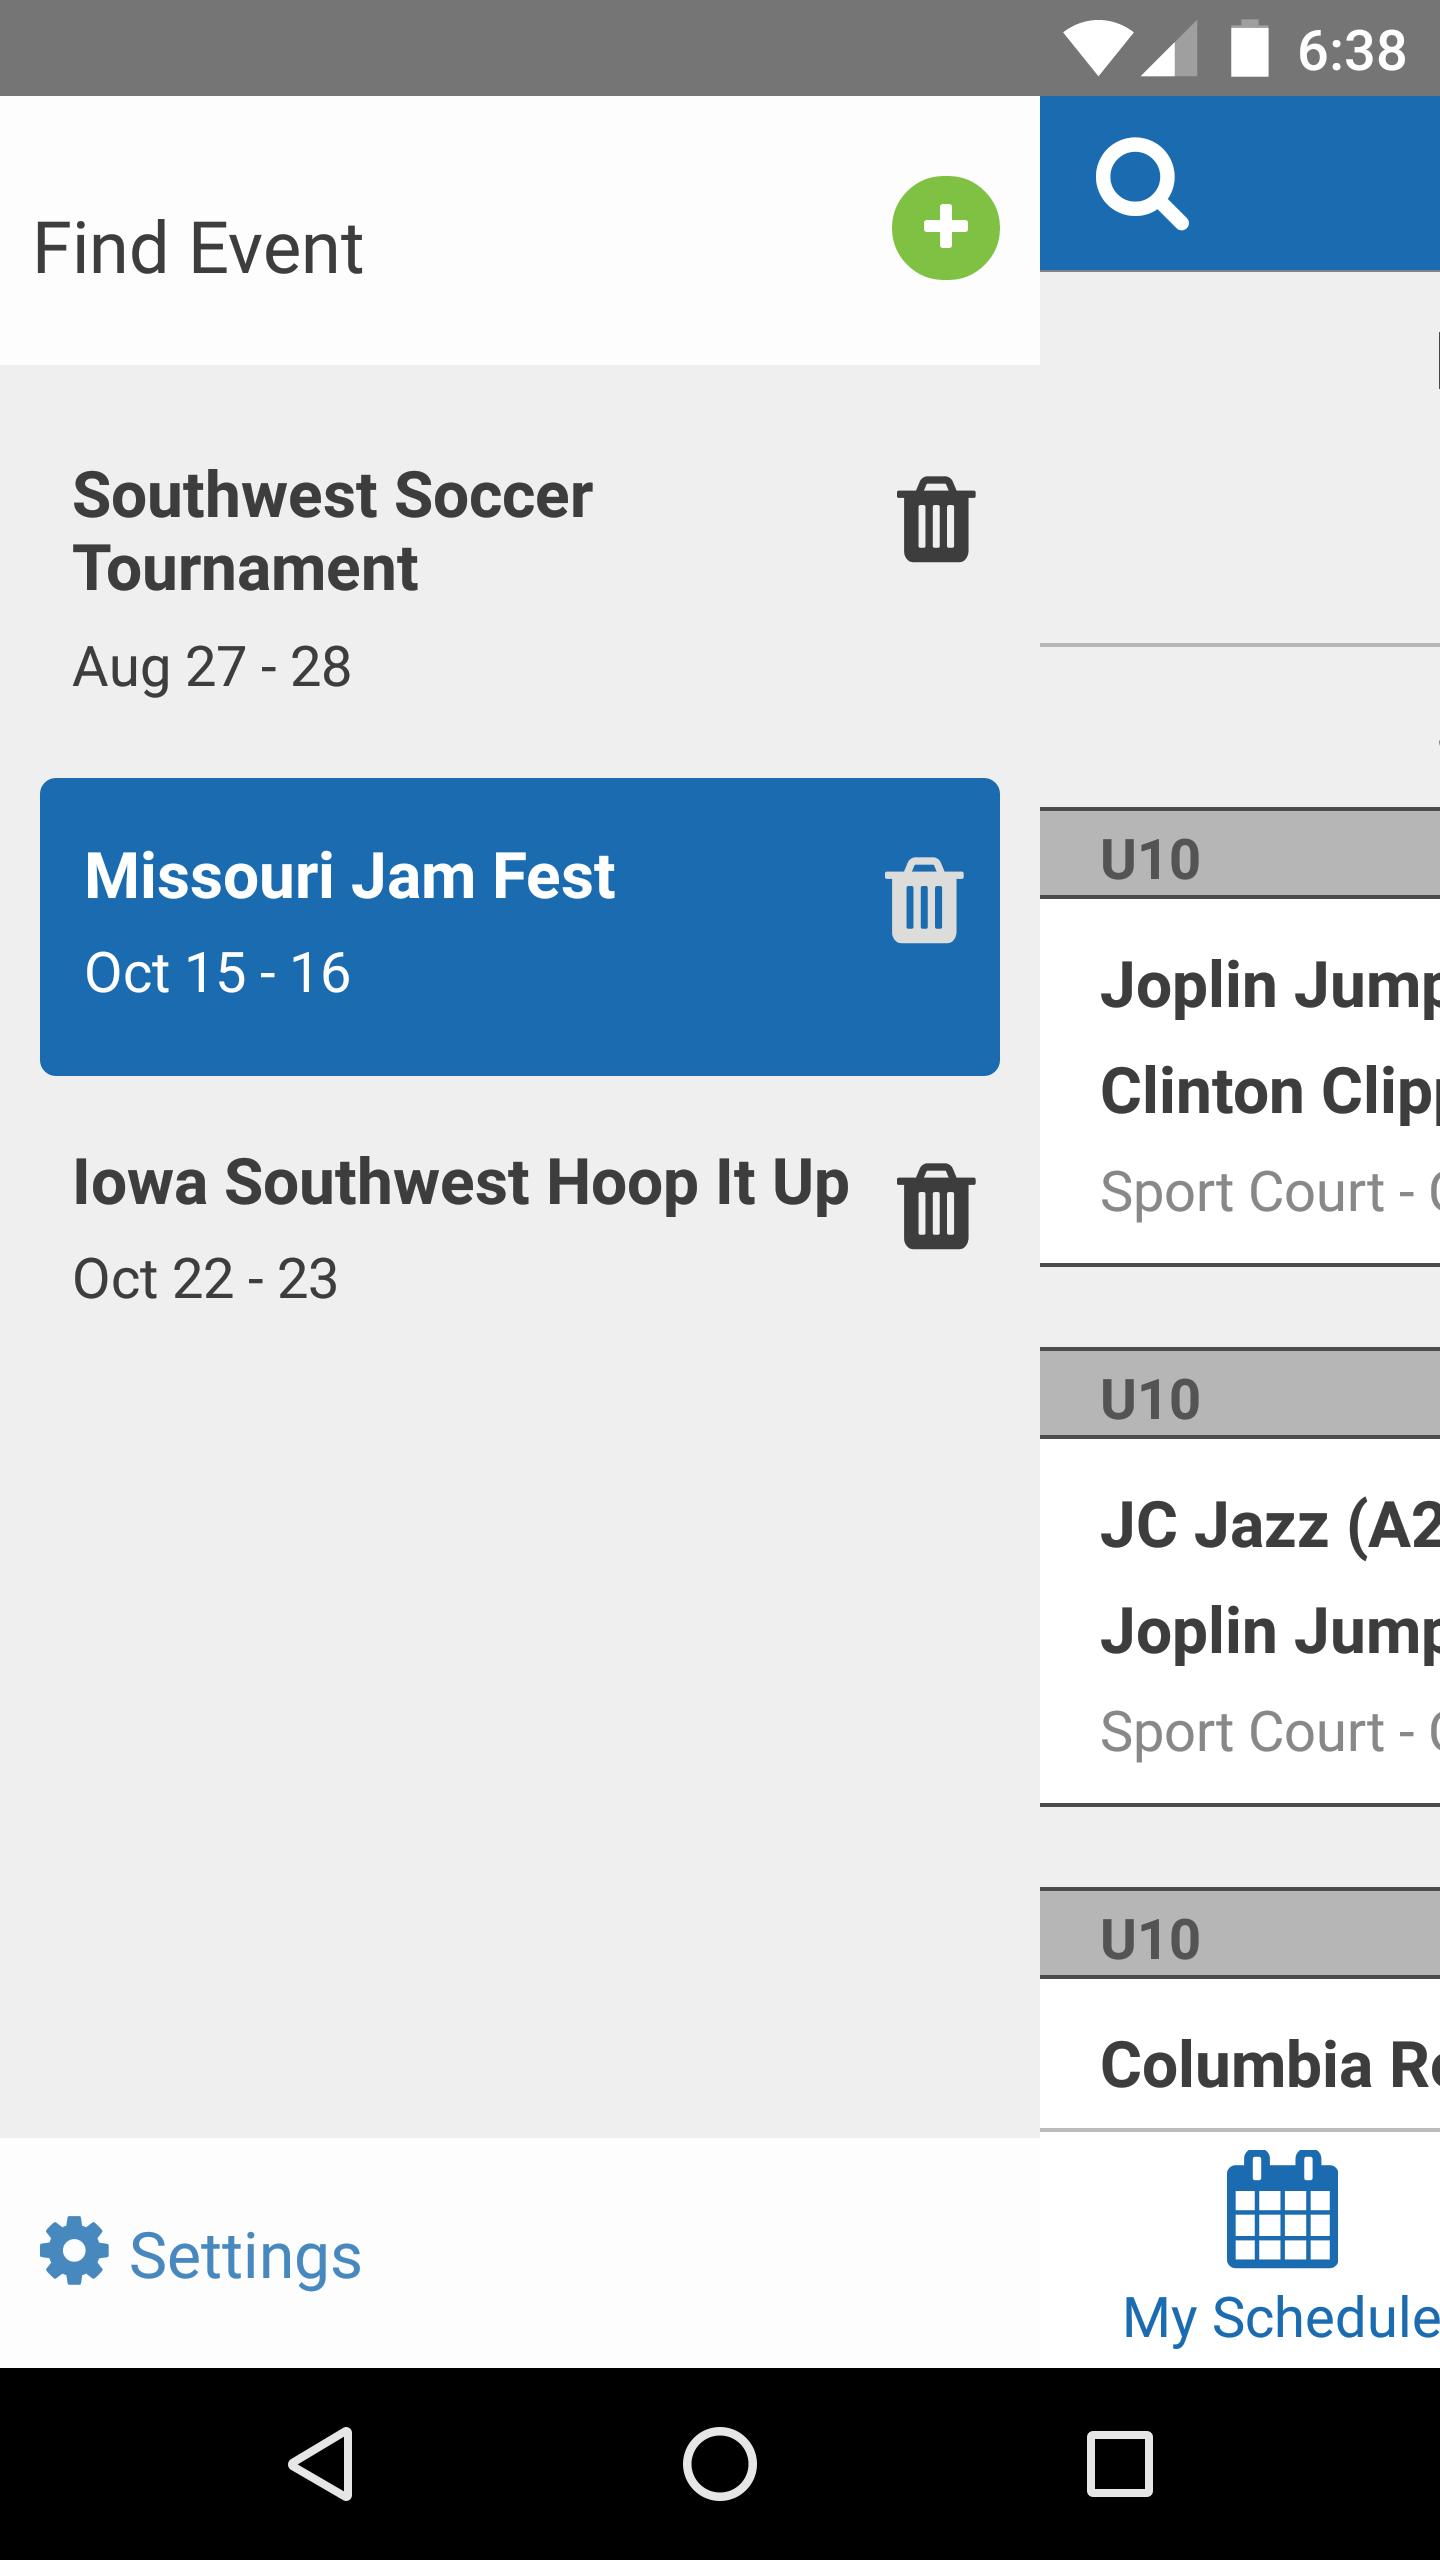Open the Joplin vs Clinton game card
Image resolution: width=1440 pixels, height=2560 pixels.
point(1240,1083)
